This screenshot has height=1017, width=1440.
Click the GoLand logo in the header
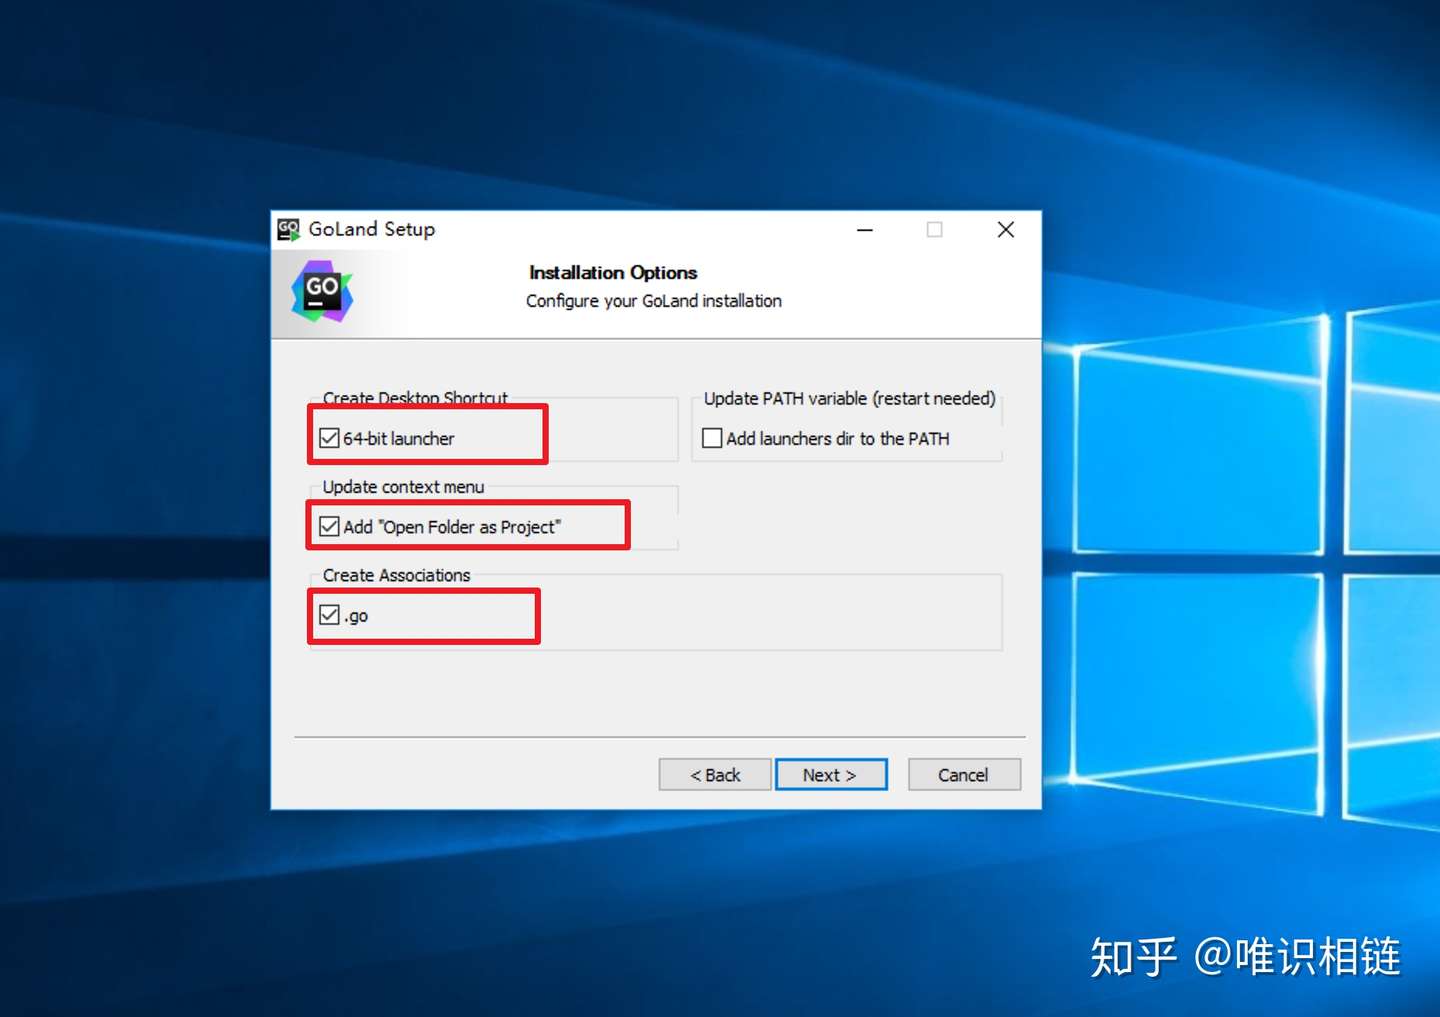[x=322, y=291]
